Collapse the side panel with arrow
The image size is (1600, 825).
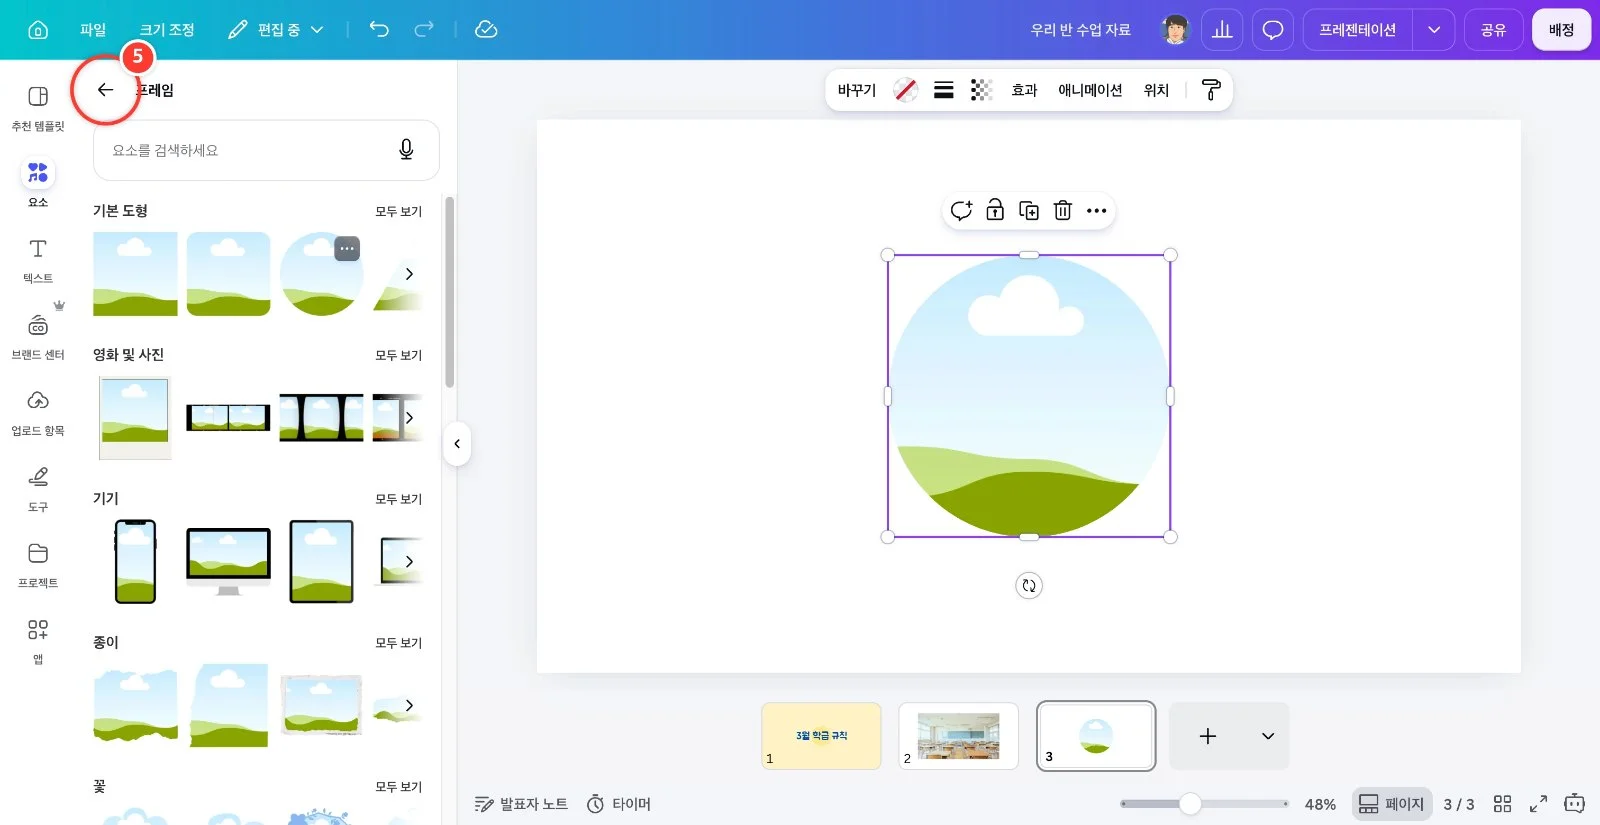point(457,444)
